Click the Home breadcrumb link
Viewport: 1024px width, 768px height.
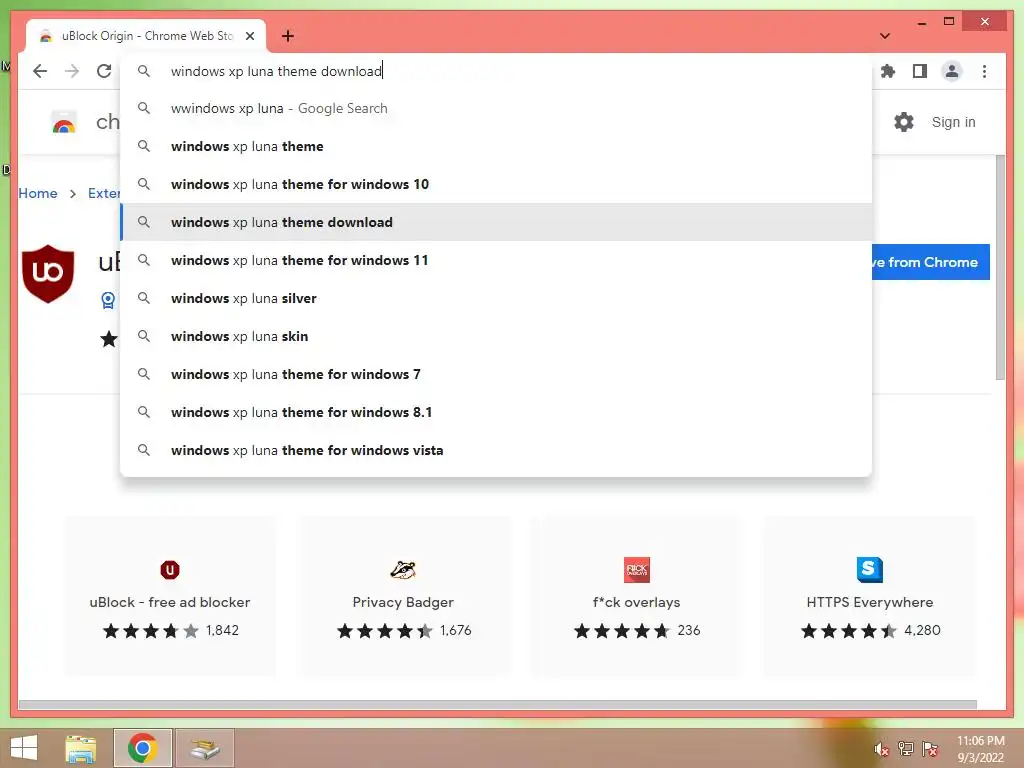pos(38,193)
